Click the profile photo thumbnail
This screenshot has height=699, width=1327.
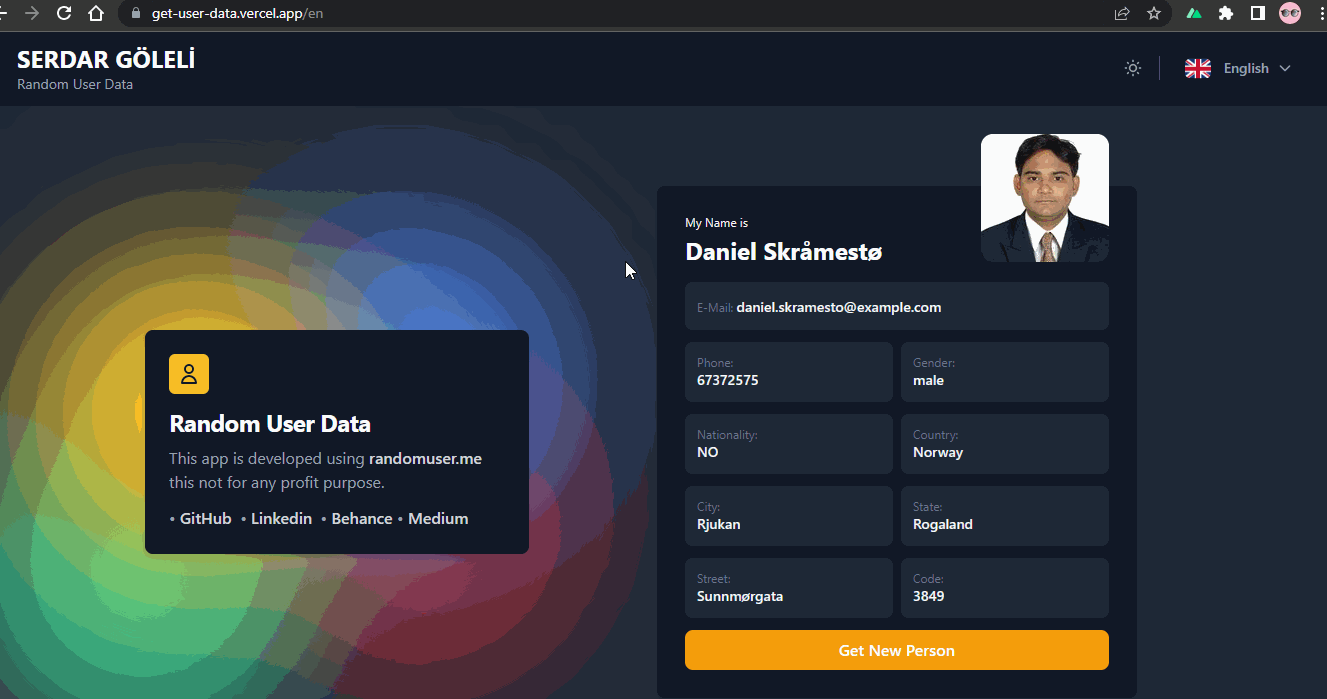[1045, 198]
